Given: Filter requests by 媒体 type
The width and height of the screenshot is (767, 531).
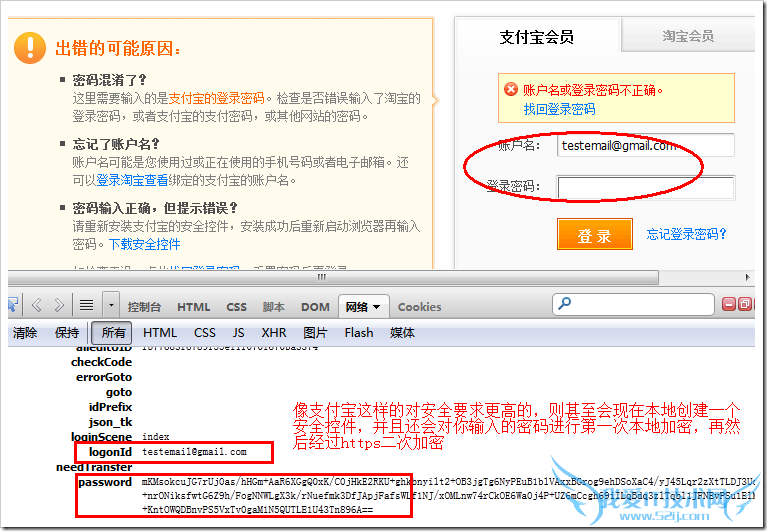Looking at the screenshot, I should click(x=402, y=333).
